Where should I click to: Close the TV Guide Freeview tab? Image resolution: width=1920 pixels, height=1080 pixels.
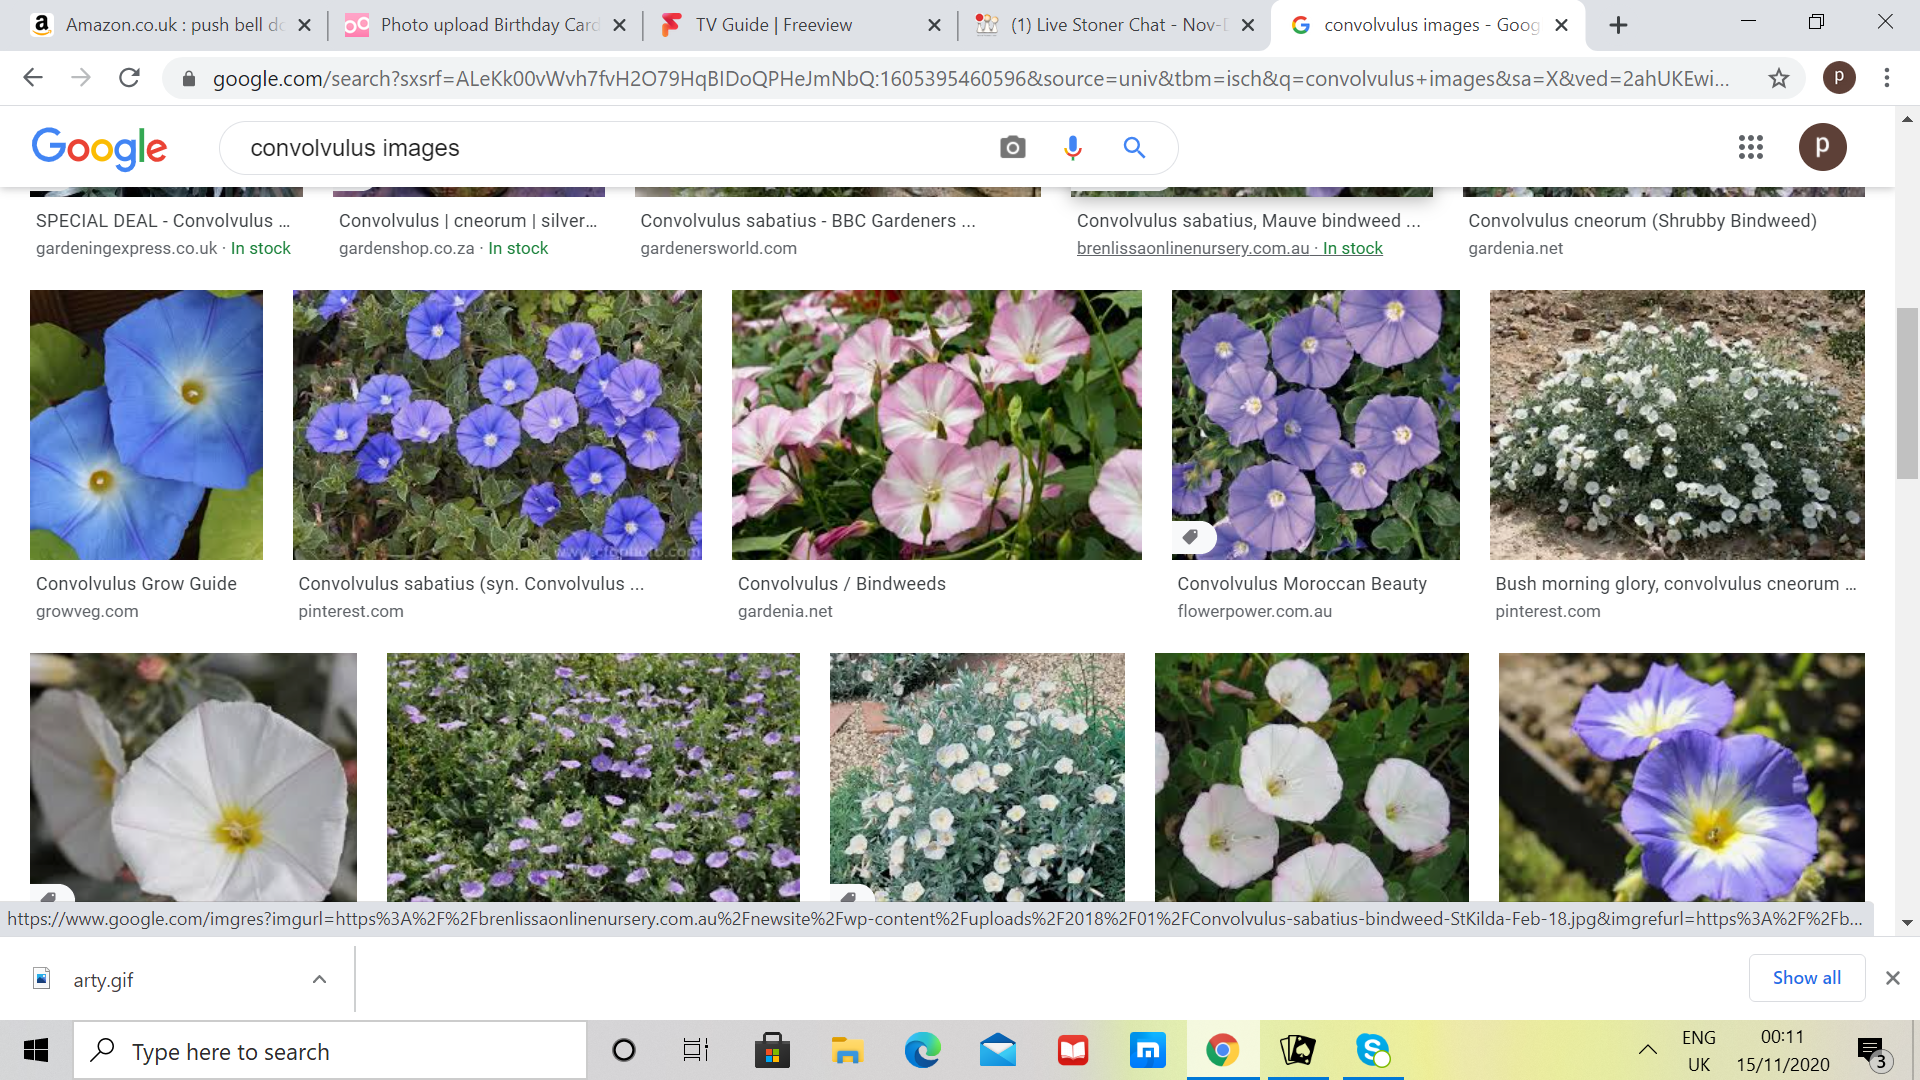point(934,26)
